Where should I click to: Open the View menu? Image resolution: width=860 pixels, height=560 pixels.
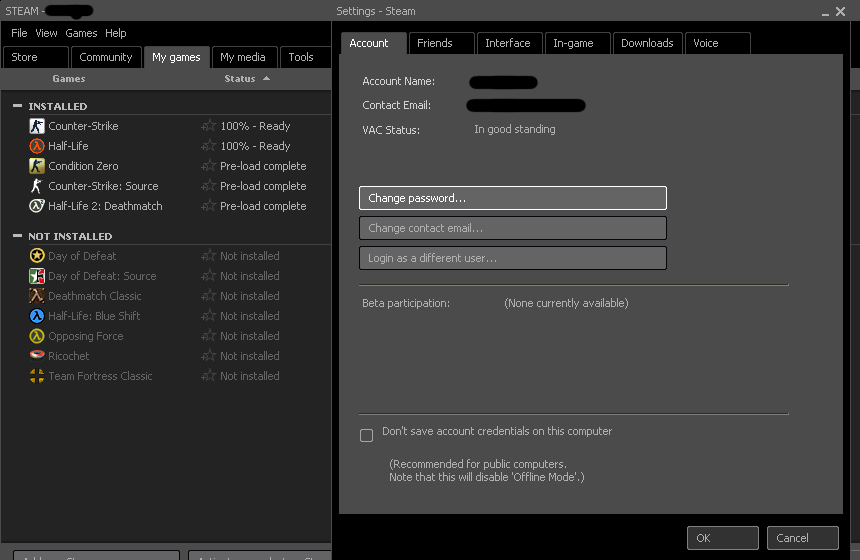coord(46,33)
